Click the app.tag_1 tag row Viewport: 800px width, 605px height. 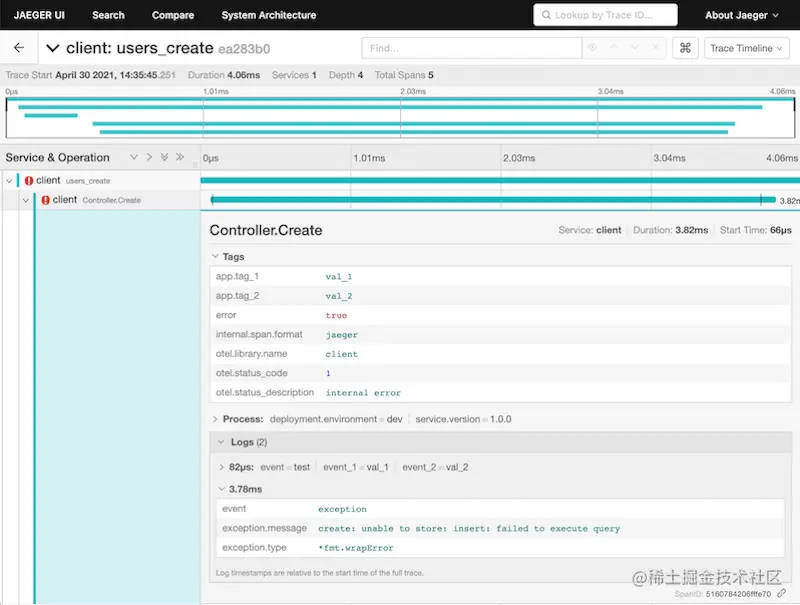(x=501, y=276)
